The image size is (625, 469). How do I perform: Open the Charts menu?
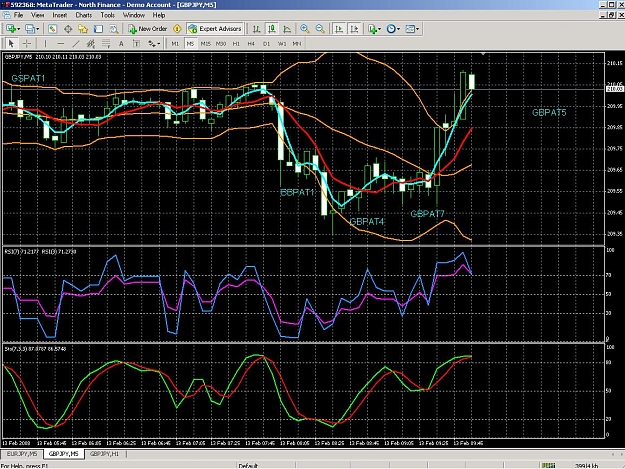[84, 15]
